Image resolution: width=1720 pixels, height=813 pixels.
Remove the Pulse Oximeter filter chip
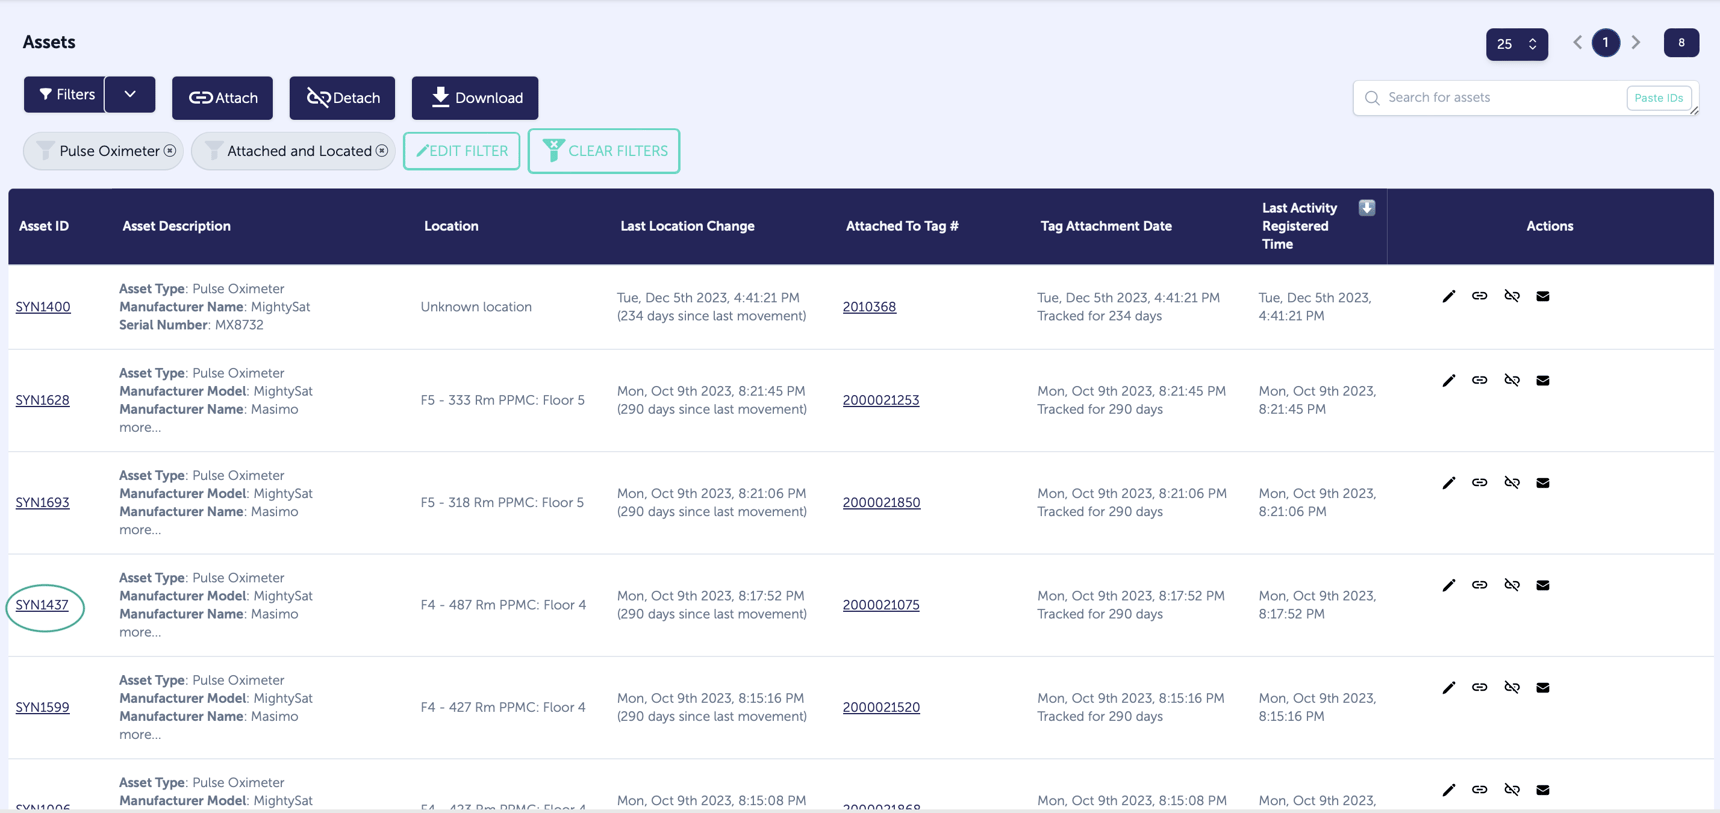(x=170, y=151)
